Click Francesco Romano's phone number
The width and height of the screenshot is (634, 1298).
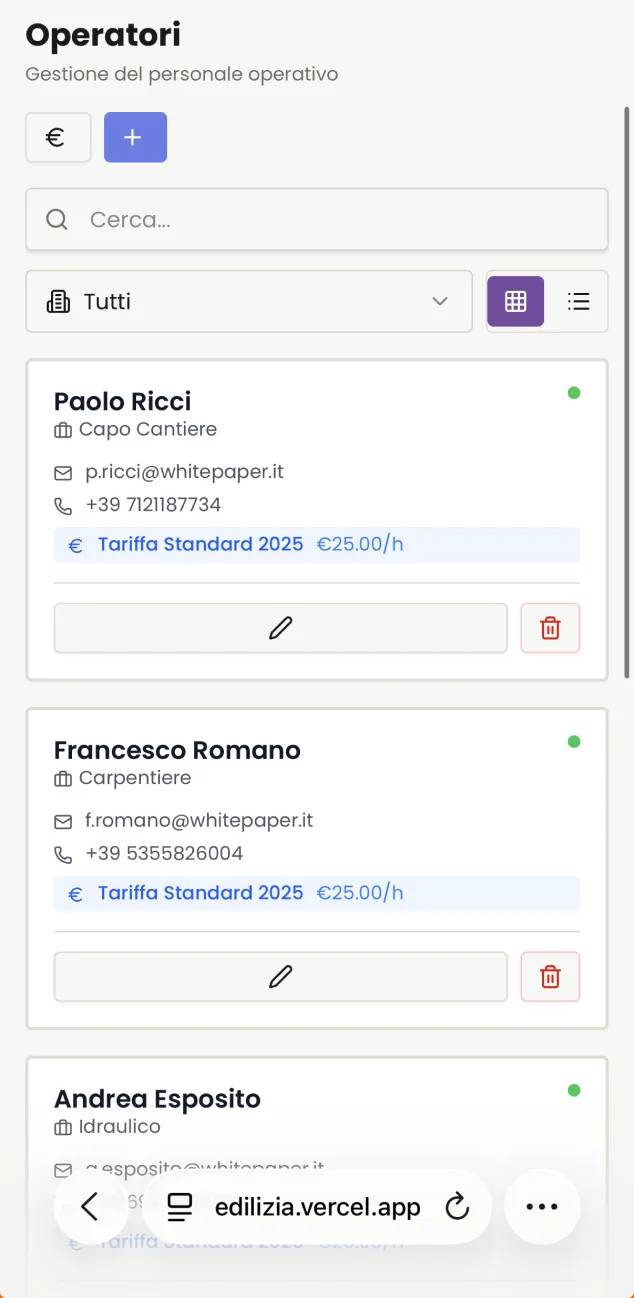point(164,853)
